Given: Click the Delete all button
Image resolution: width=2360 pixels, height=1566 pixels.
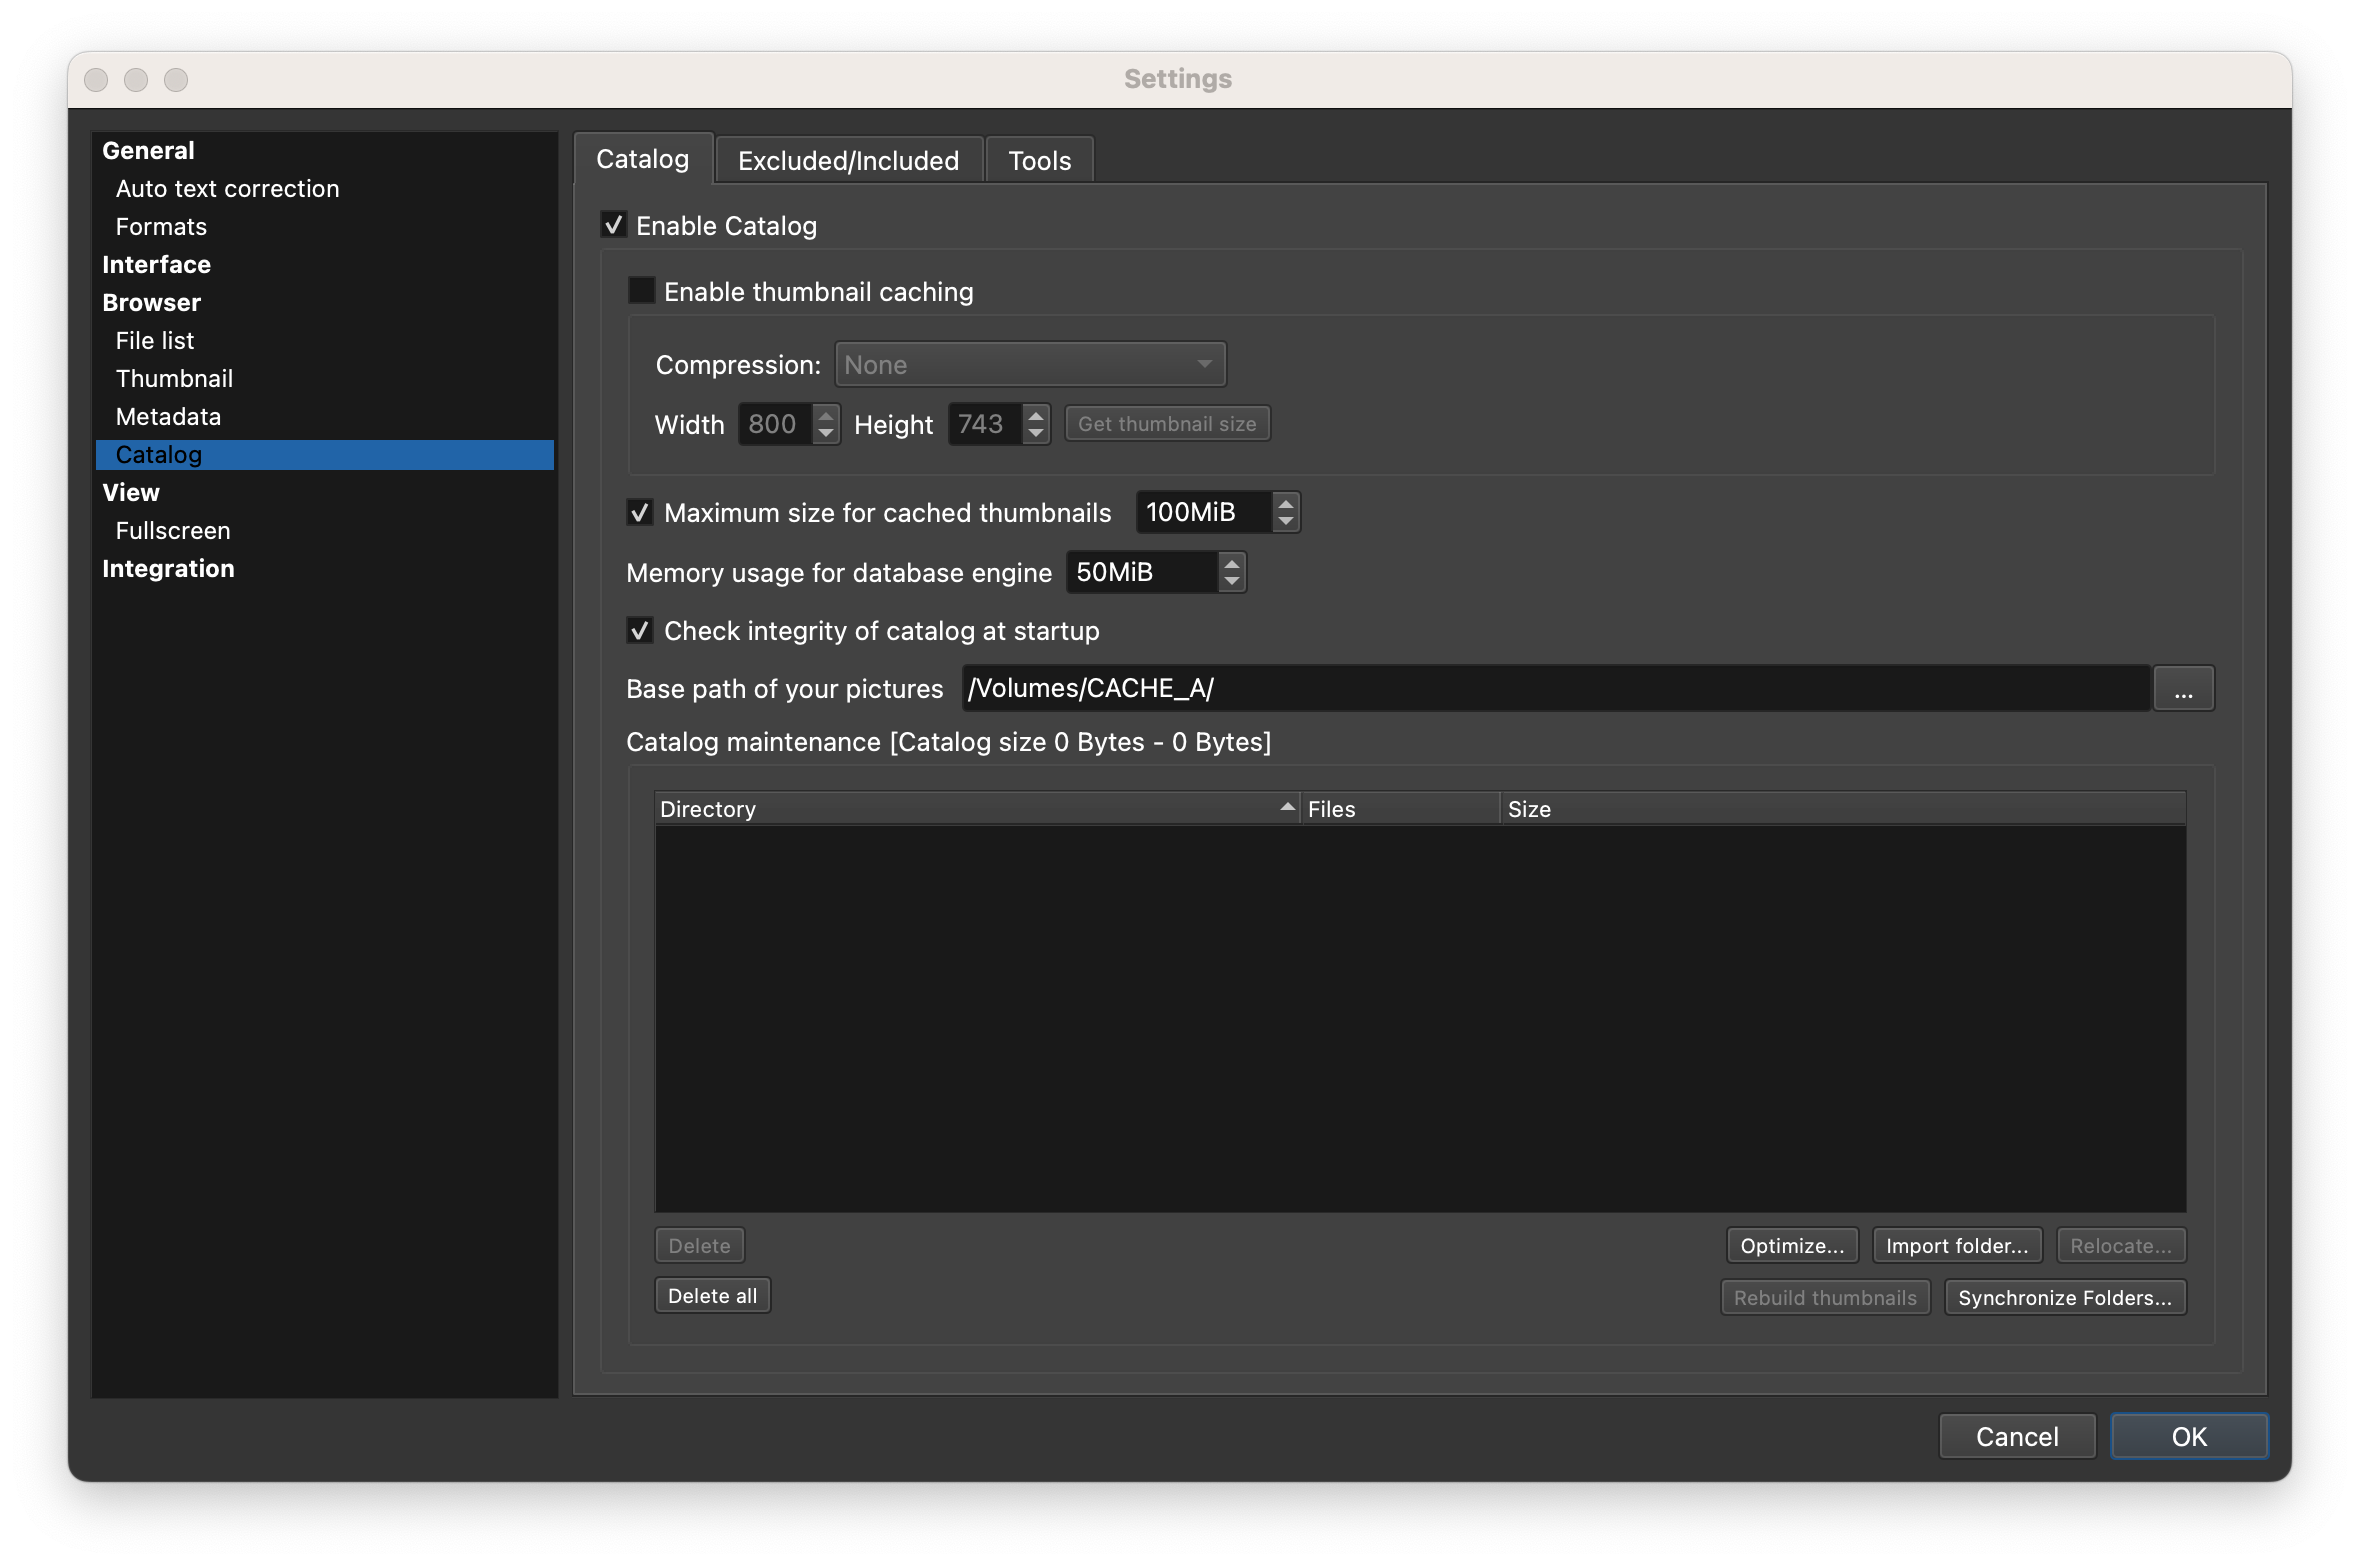Looking at the screenshot, I should click(712, 1296).
